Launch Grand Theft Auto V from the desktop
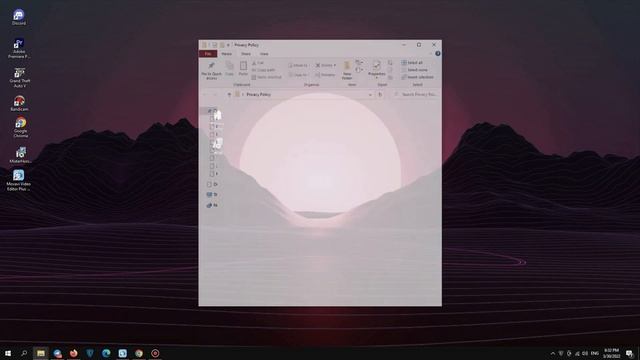This screenshot has width=640, height=360. tap(19, 78)
